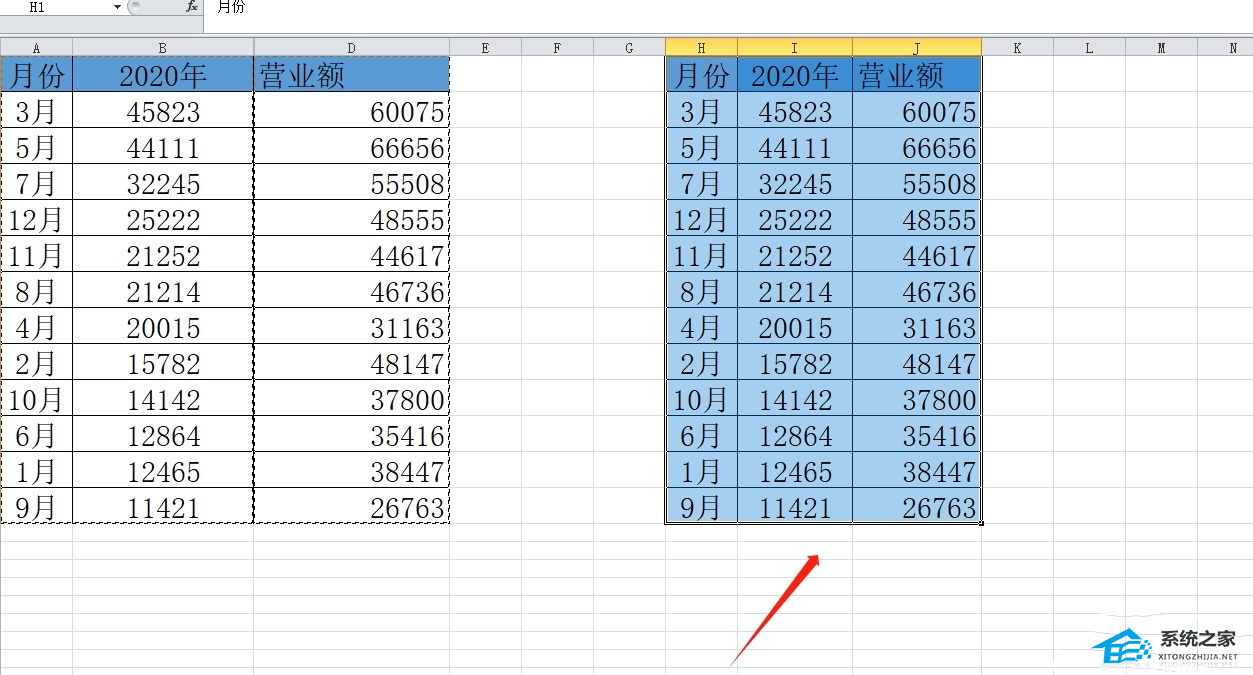This screenshot has height=675, width=1253.
Task: Click the fx insert function icon
Action: coord(191,7)
